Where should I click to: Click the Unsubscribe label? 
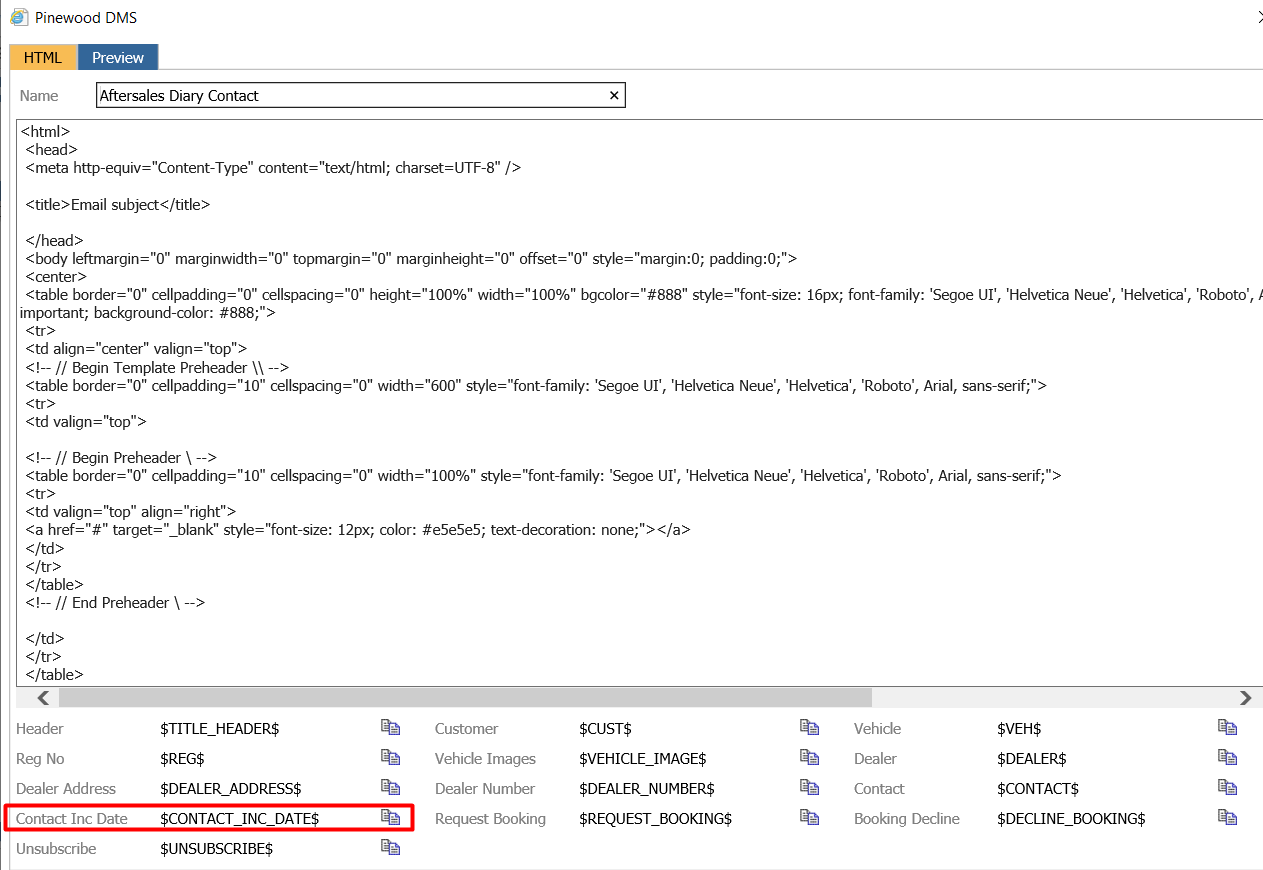tap(56, 849)
